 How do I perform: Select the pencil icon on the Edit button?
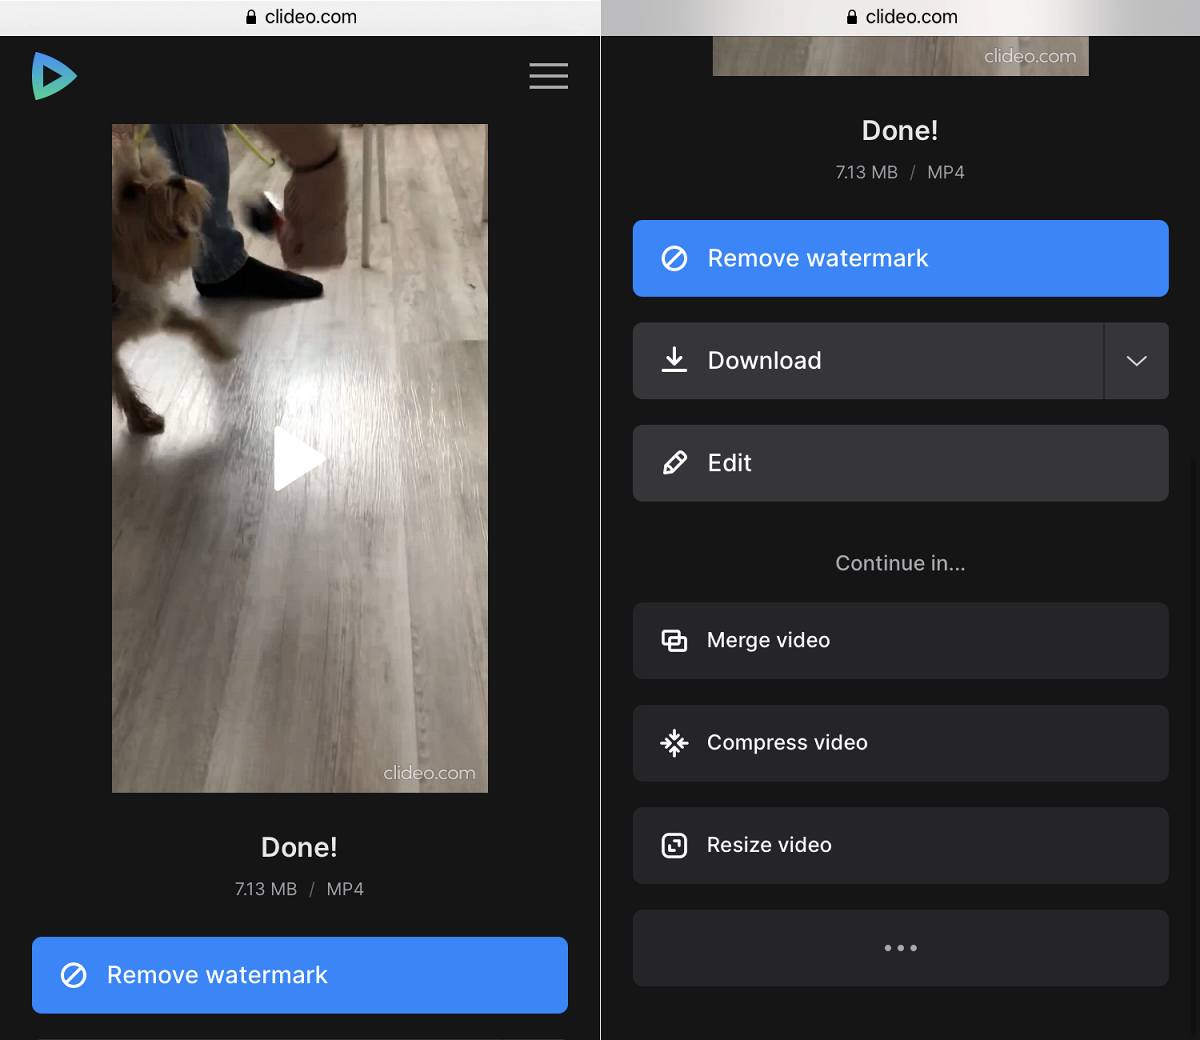[x=675, y=463]
